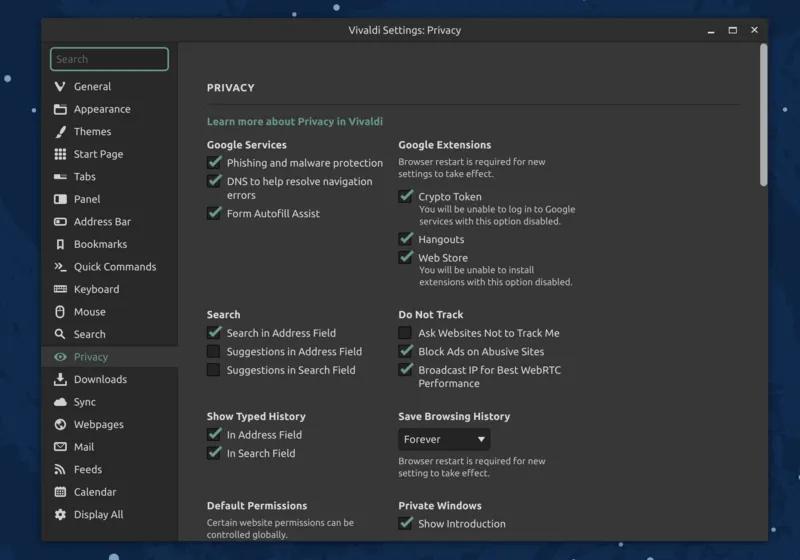Screen dimensions: 800x560
Task: Click the Bookmarks icon in sidebar
Action: pyautogui.click(x=60, y=244)
